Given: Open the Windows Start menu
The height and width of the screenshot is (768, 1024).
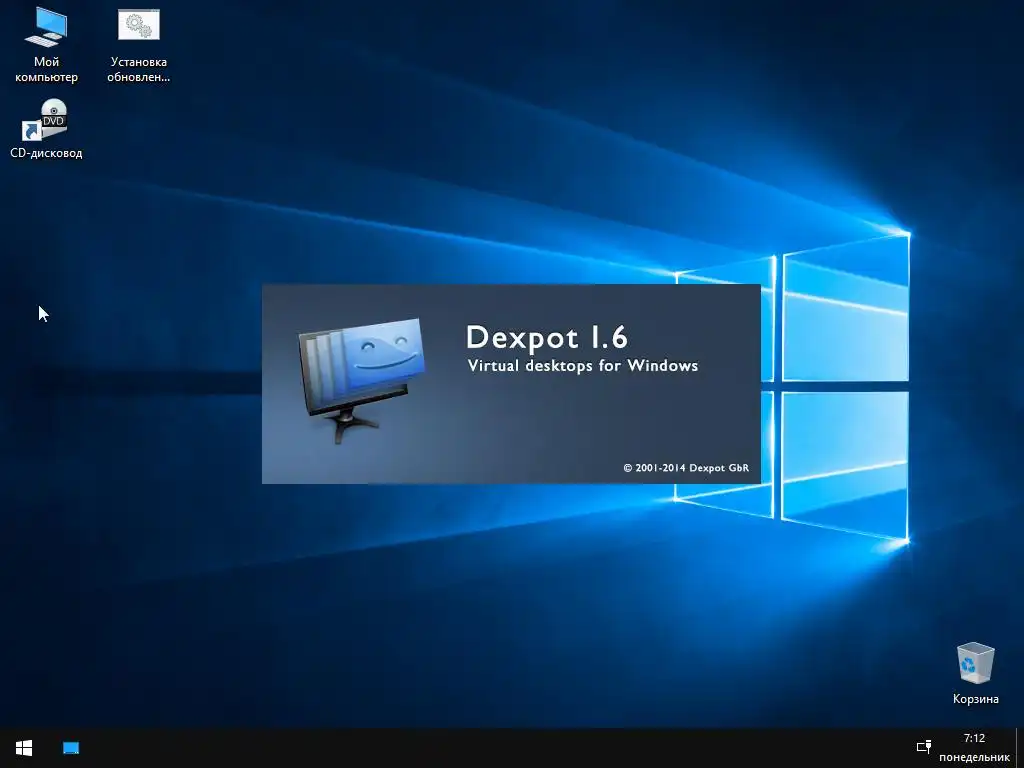Looking at the screenshot, I should [x=24, y=748].
